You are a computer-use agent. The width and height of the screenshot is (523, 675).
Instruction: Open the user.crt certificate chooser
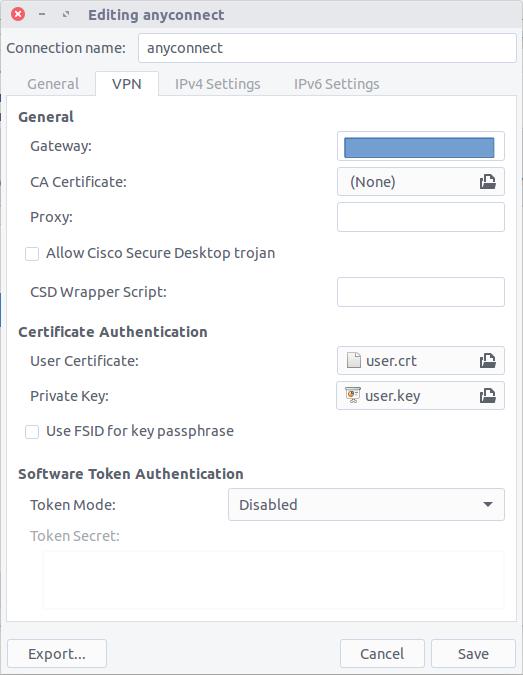(x=421, y=361)
